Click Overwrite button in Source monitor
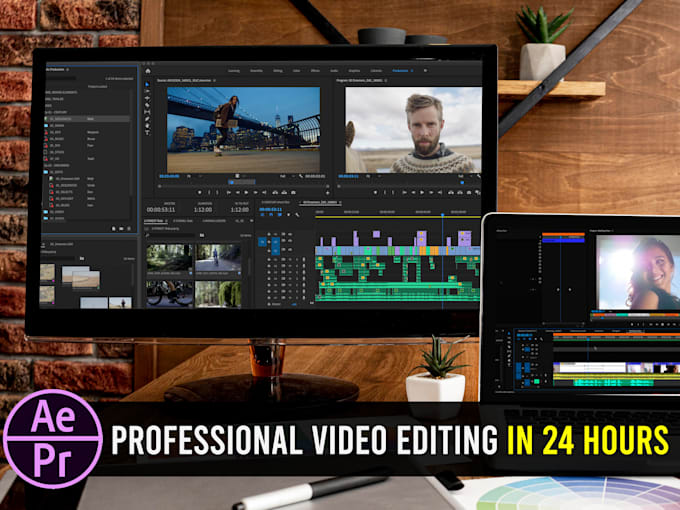This screenshot has height=510, width=680. pyautogui.click(x=284, y=192)
